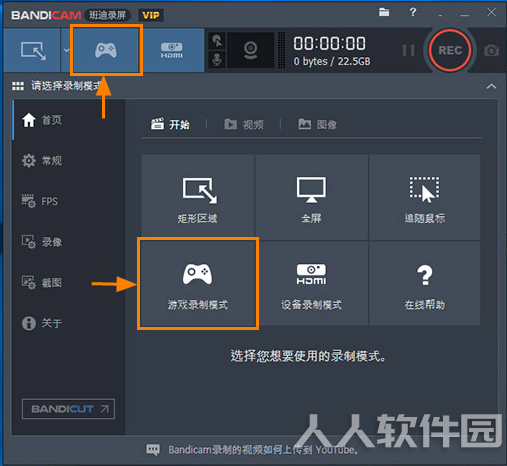Click the 0 bytes / 22.5GB storage text
Viewport: 507px width, 466px height.
pos(332,61)
